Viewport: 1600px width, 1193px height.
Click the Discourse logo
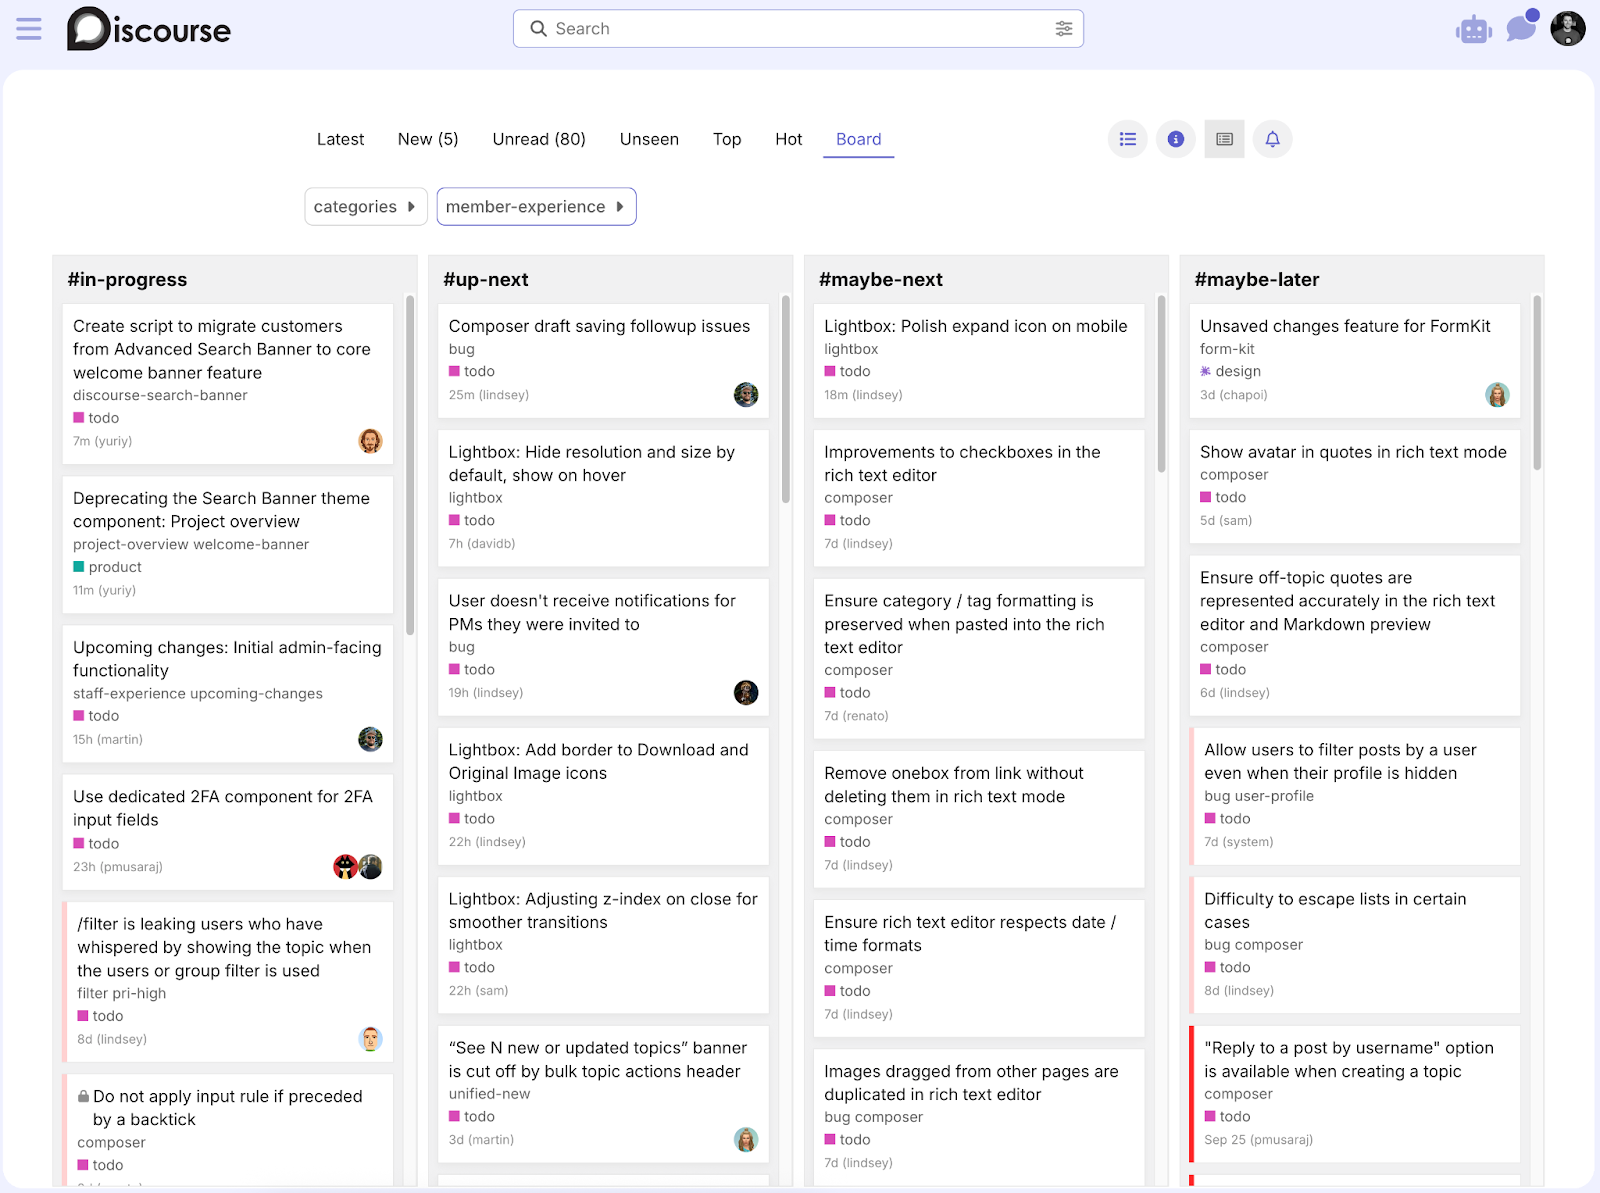[x=148, y=29]
